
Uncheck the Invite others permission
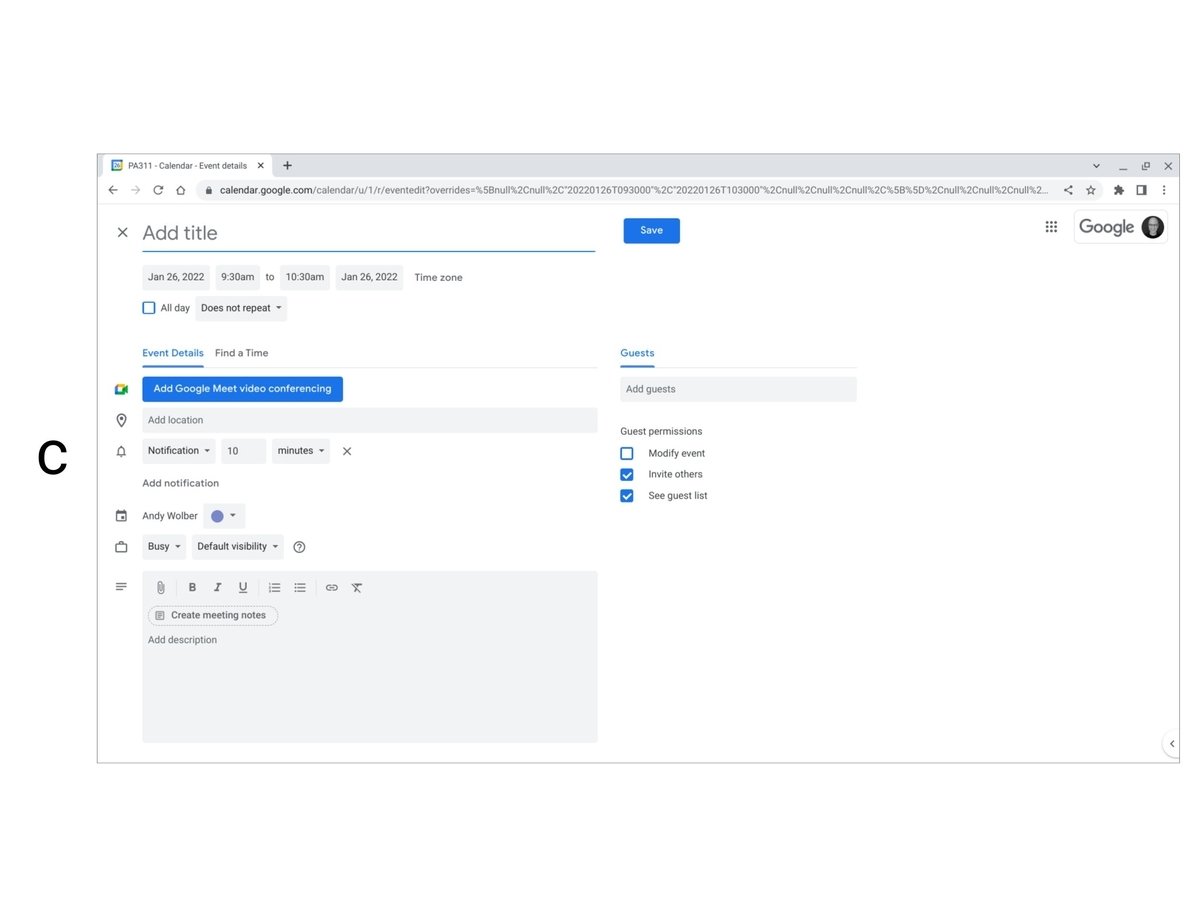click(x=627, y=475)
